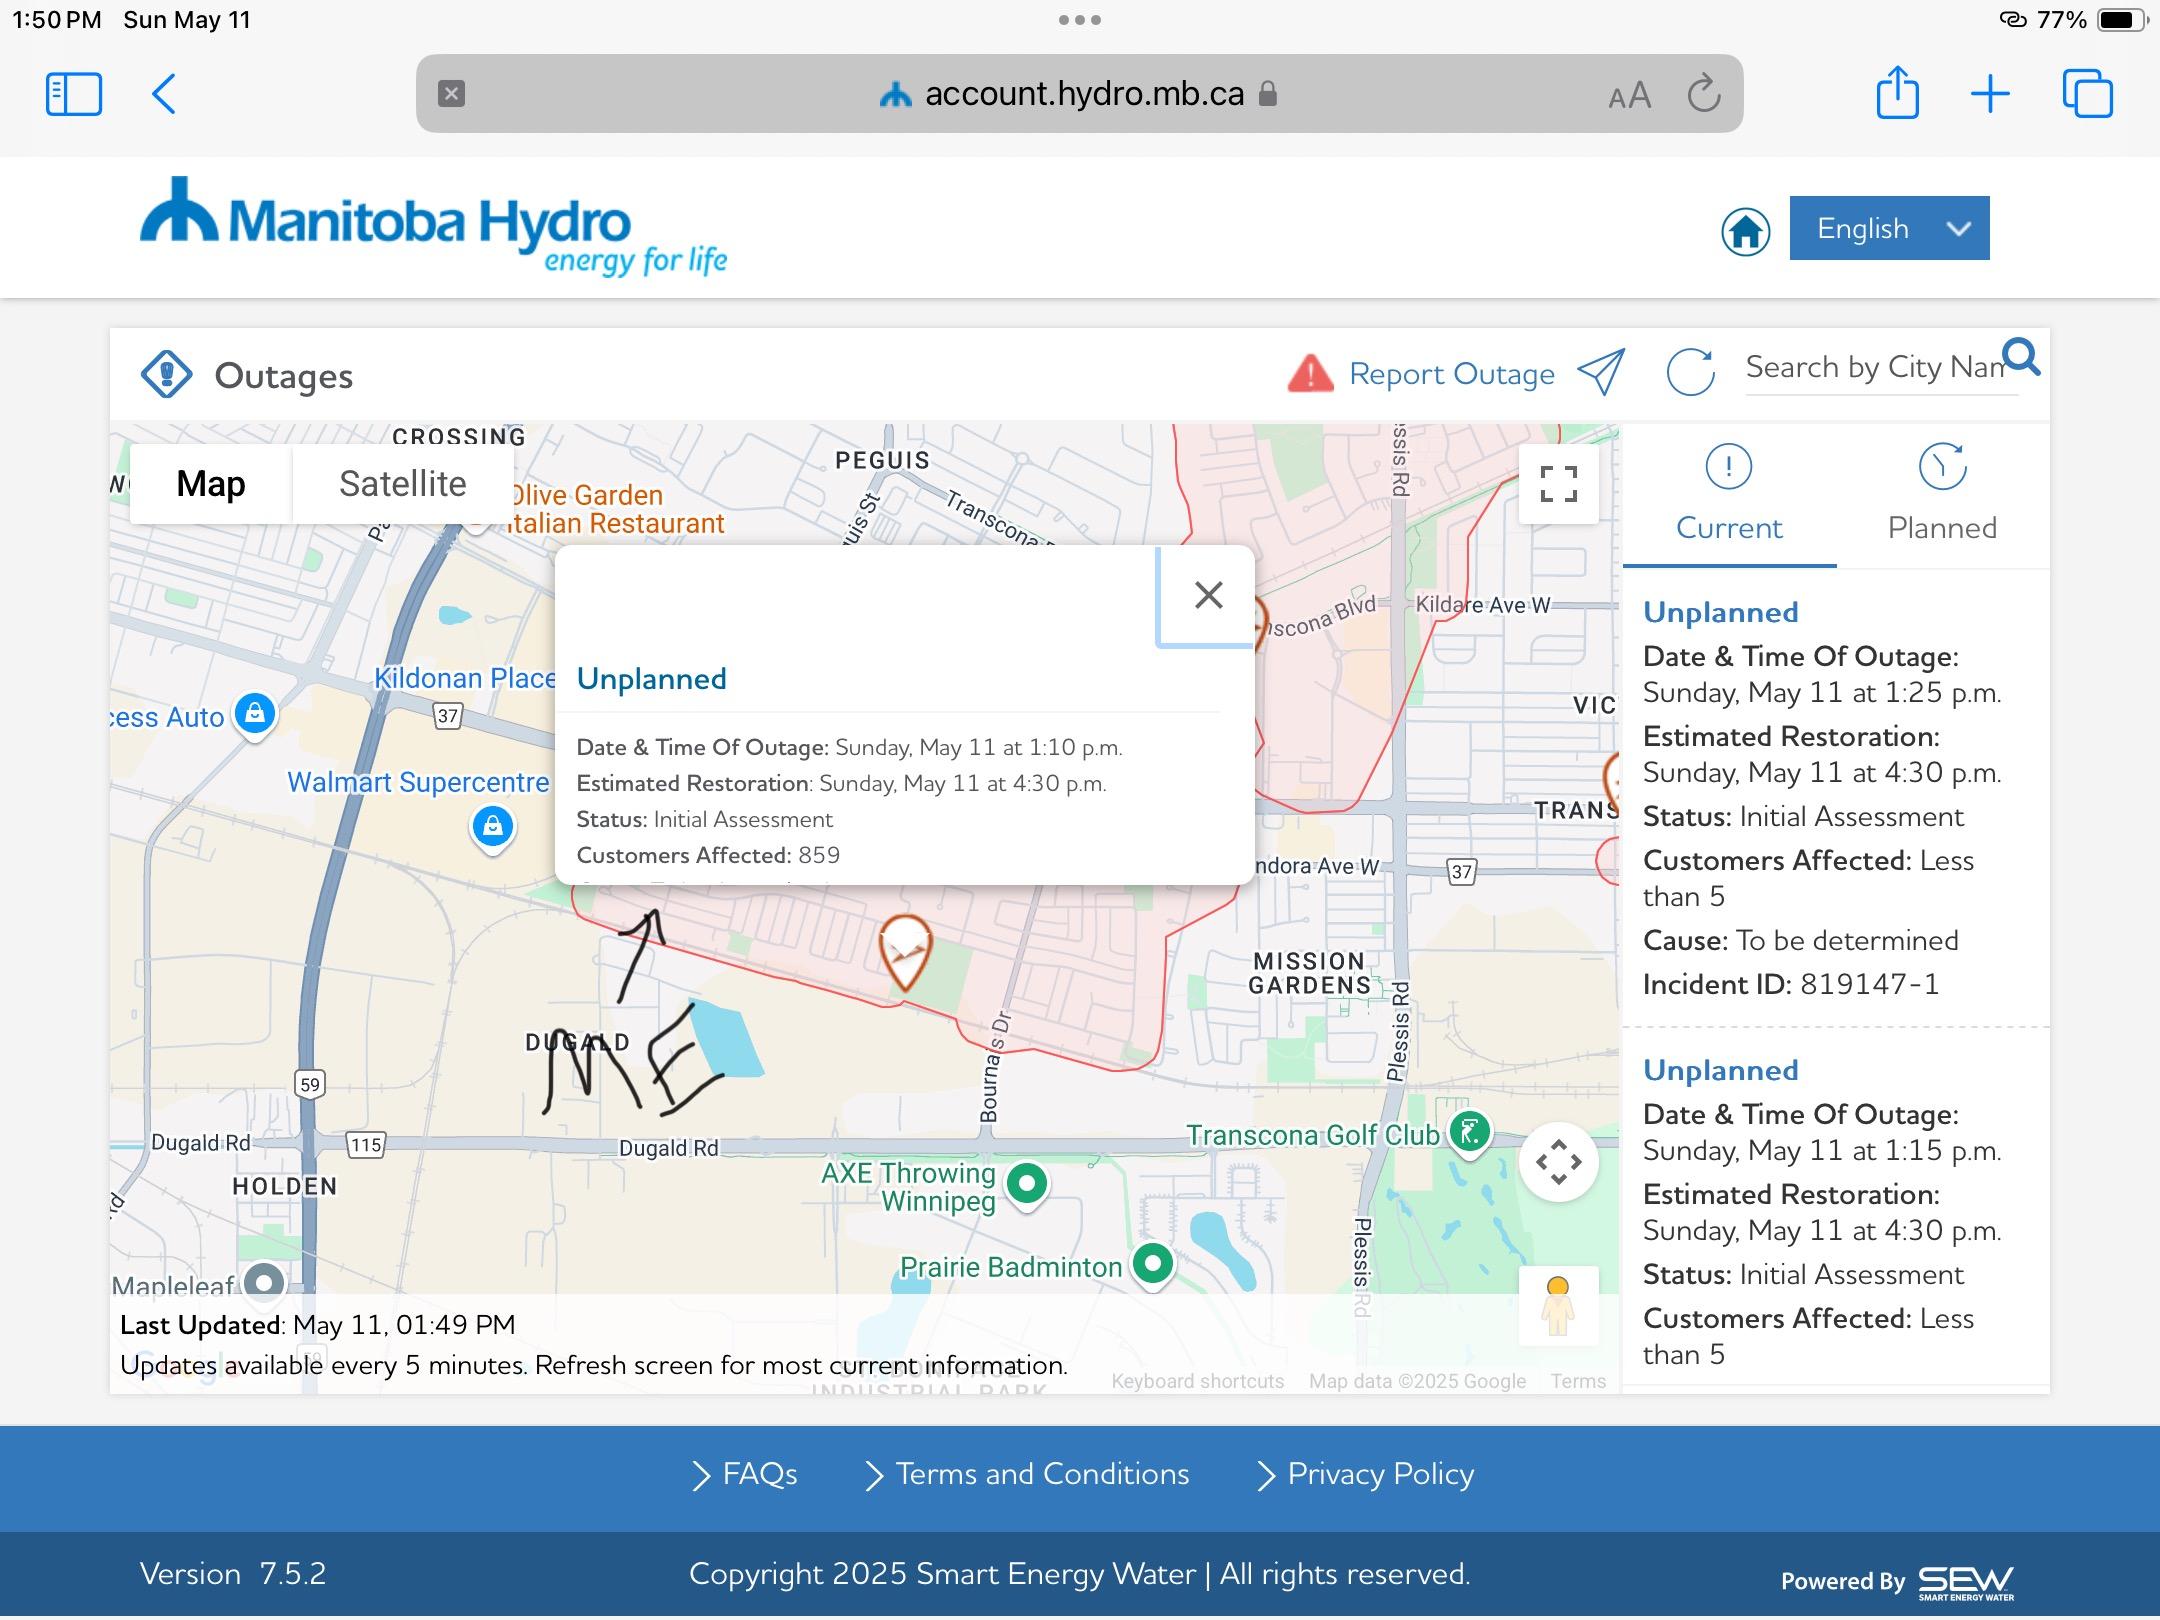2160x1620 pixels.
Task: Activate Street View pegman
Action: (1558, 1306)
